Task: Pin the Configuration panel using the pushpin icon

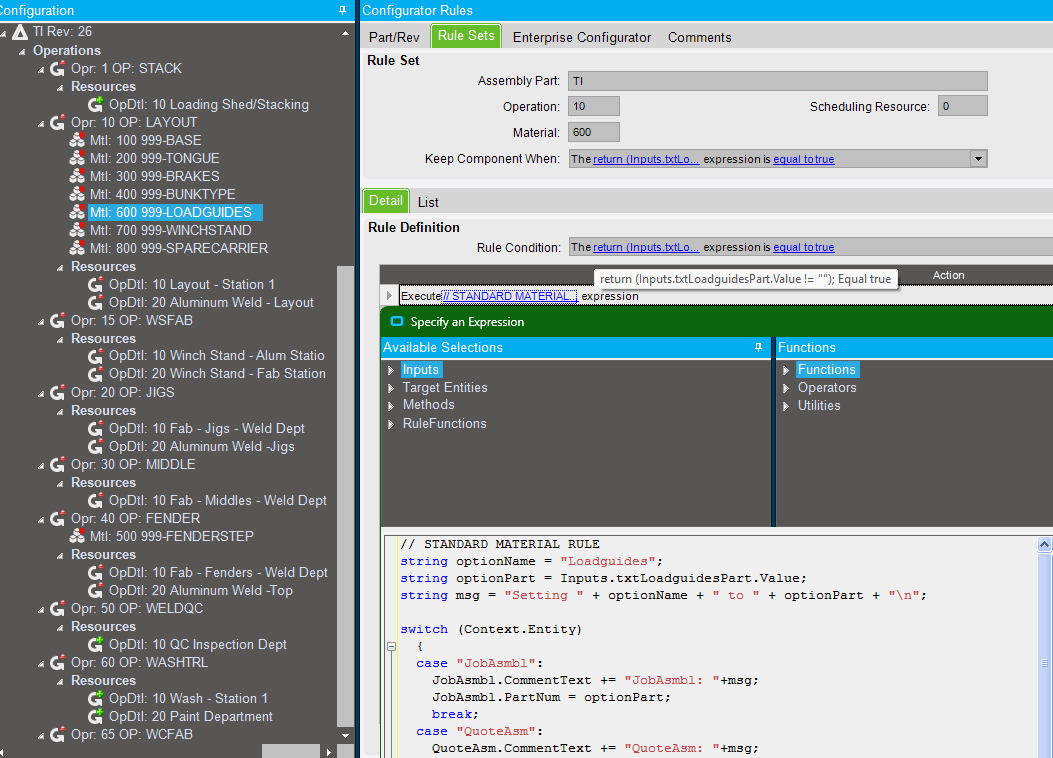Action: coord(342,10)
